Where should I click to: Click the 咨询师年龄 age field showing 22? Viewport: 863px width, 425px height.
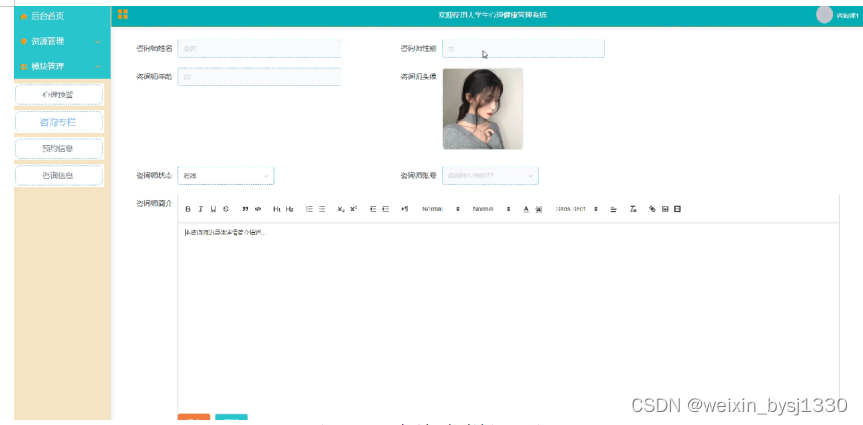[x=259, y=77]
